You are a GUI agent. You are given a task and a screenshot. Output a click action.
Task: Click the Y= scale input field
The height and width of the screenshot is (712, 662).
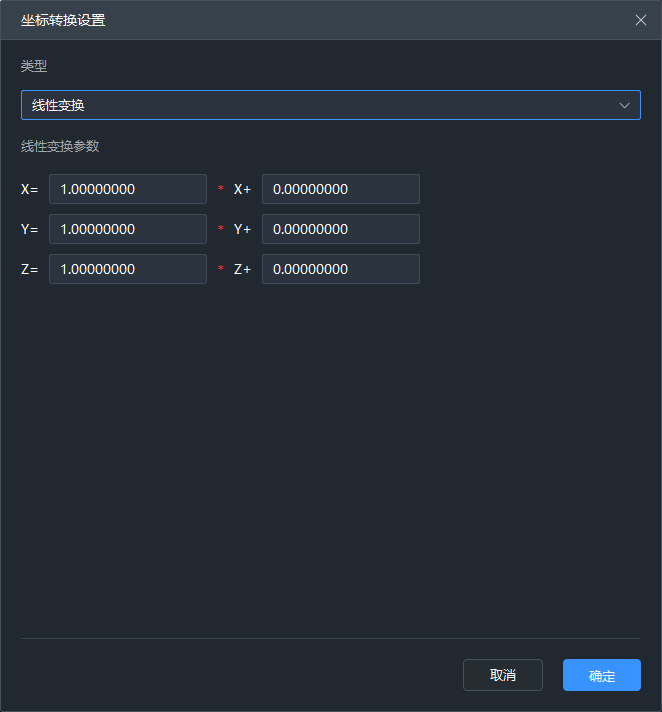[127, 229]
